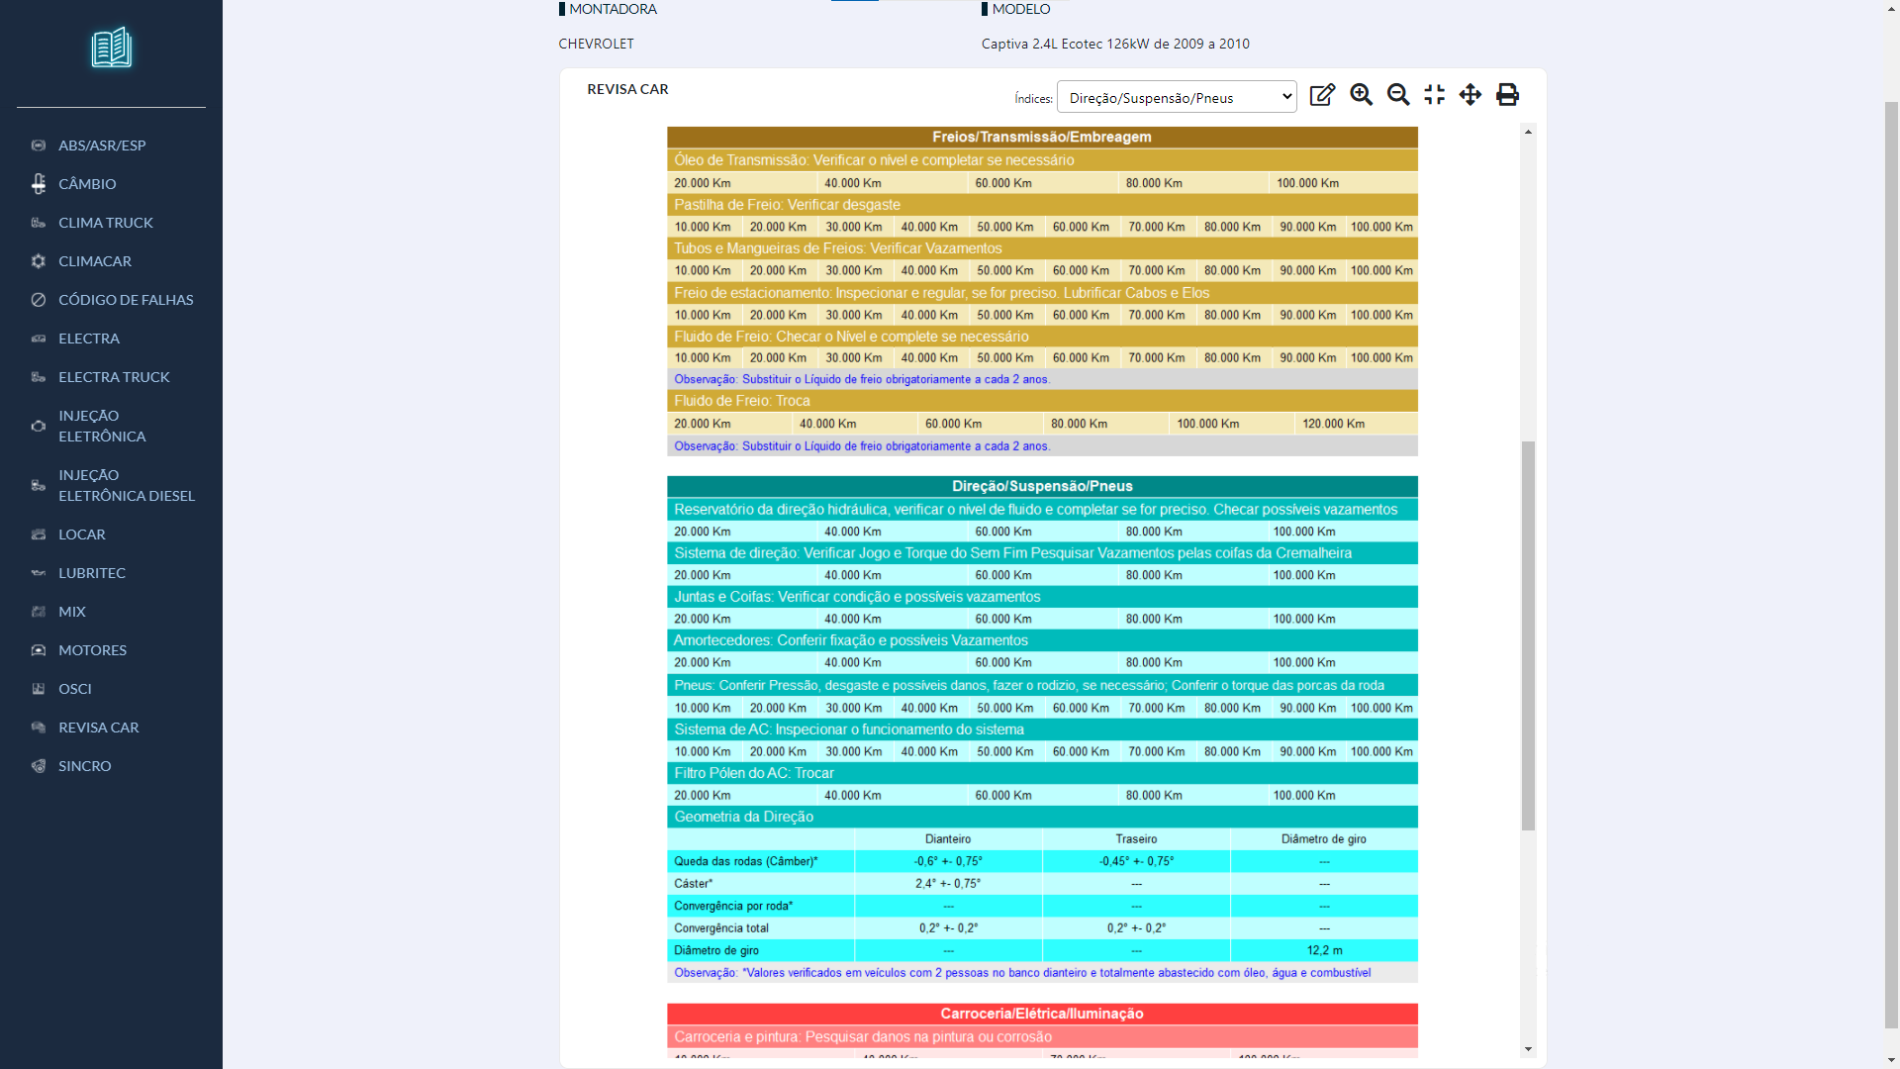
Task: Open the CLIMACAR gear icon entry
Action: pyautogui.click(x=94, y=261)
